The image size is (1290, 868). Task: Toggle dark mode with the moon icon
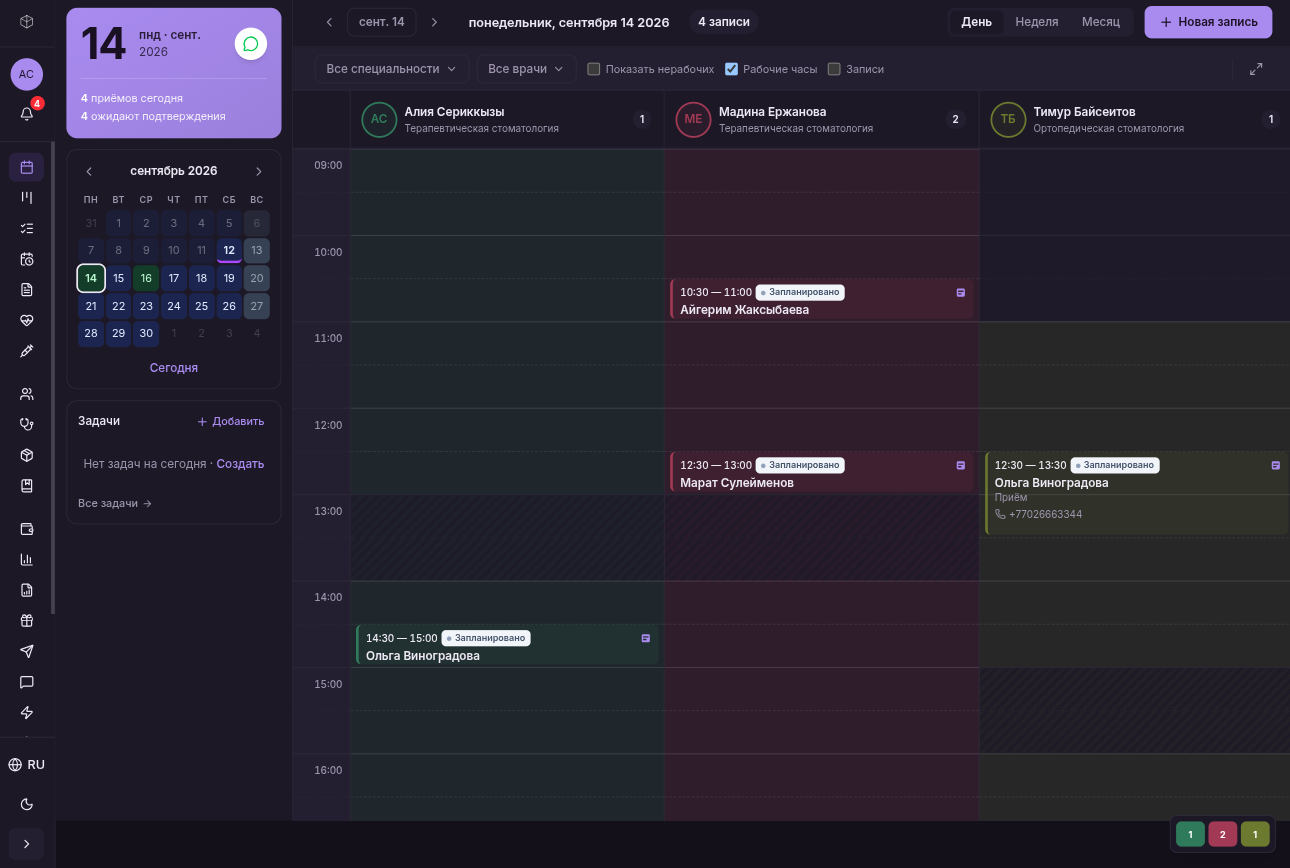point(27,804)
